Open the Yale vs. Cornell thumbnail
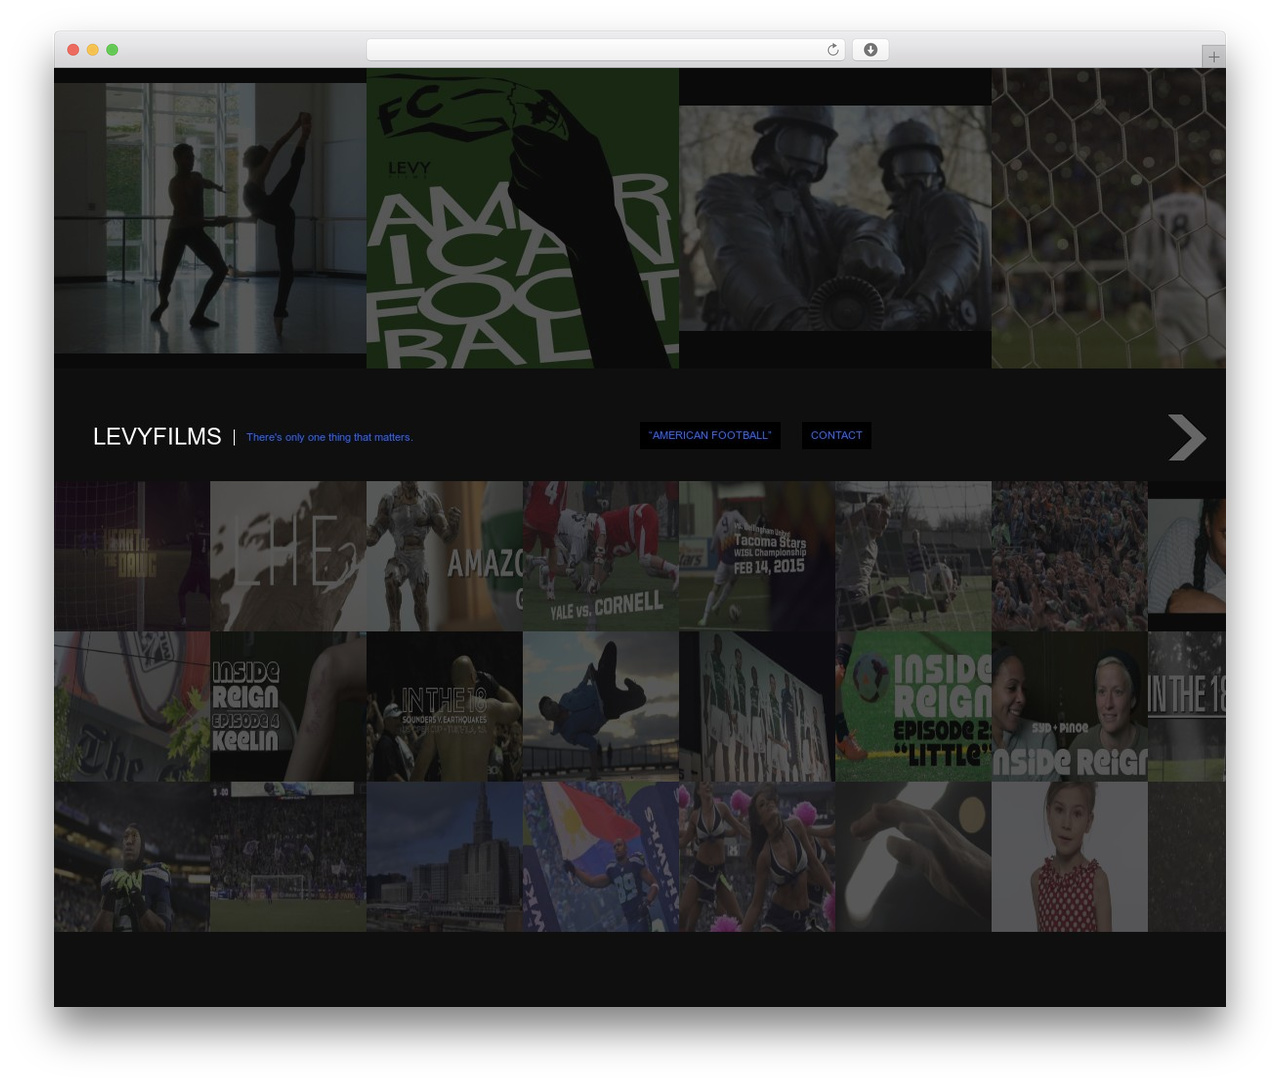This screenshot has height=1084, width=1280. pyautogui.click(x=601, y=556)
